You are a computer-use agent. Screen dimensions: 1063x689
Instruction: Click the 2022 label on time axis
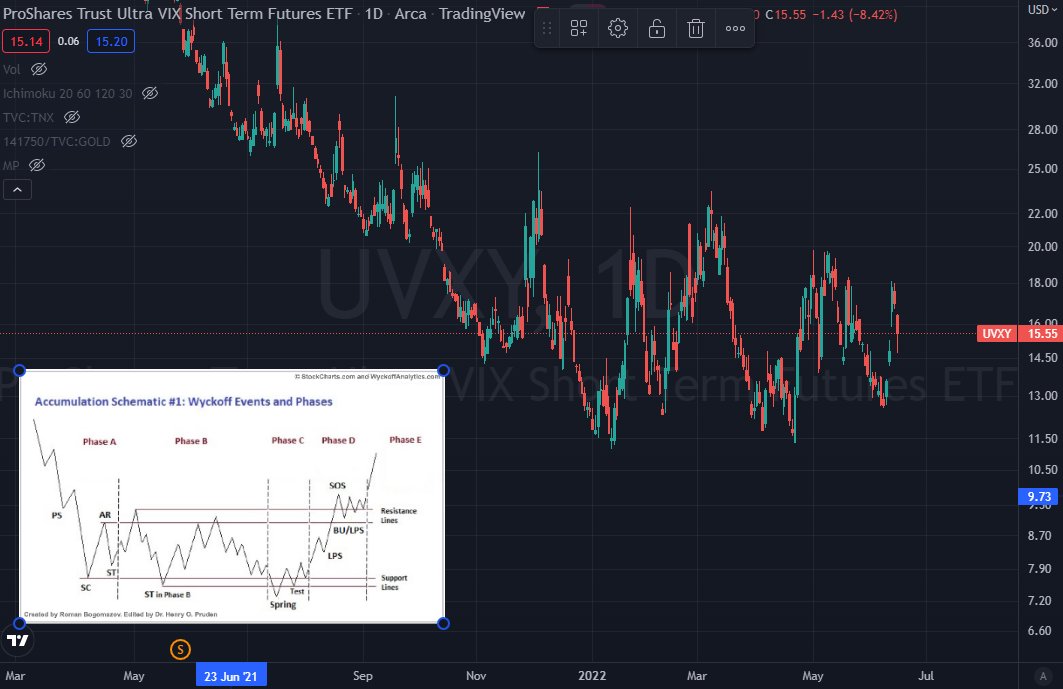(x=592, y=675)
